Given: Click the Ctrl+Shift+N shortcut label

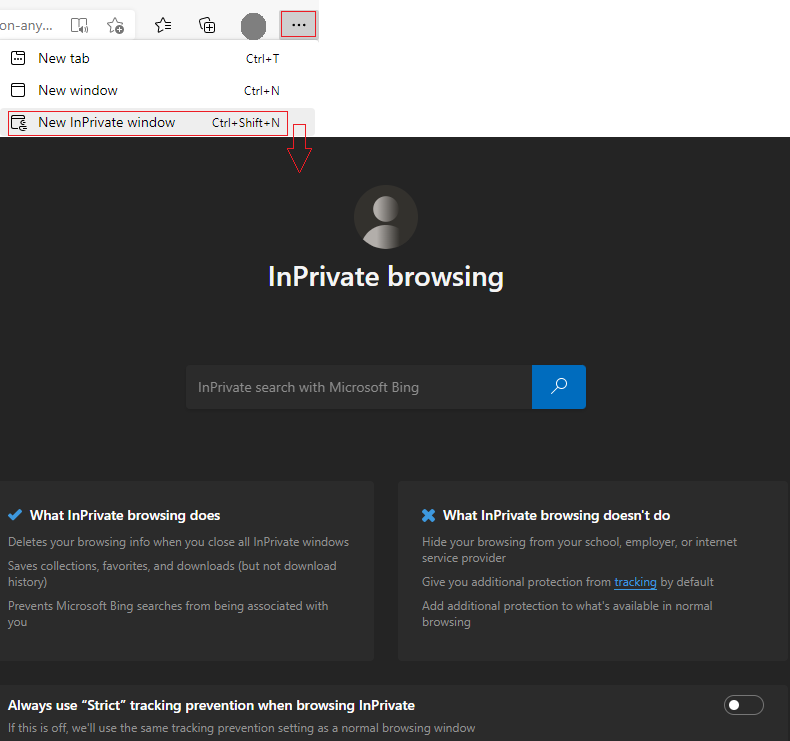Looking at the screenshot, I should click(x=245, y=123).
